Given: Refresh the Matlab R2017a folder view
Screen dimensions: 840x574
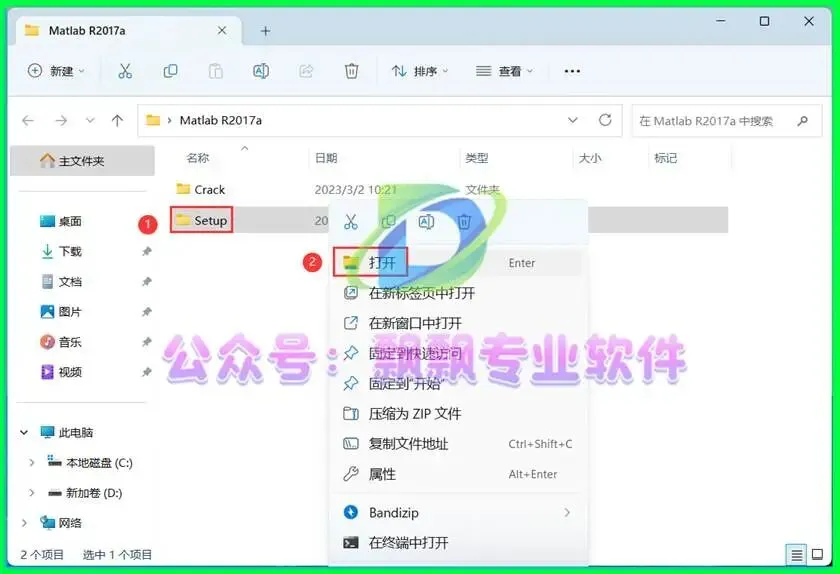Looking at the screenshot, I should coord(605,120).
